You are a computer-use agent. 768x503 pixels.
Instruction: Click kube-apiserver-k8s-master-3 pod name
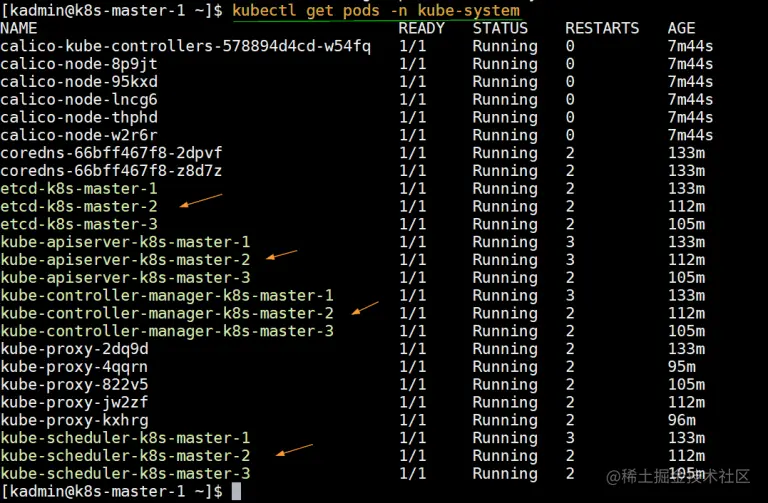point(125,278)
